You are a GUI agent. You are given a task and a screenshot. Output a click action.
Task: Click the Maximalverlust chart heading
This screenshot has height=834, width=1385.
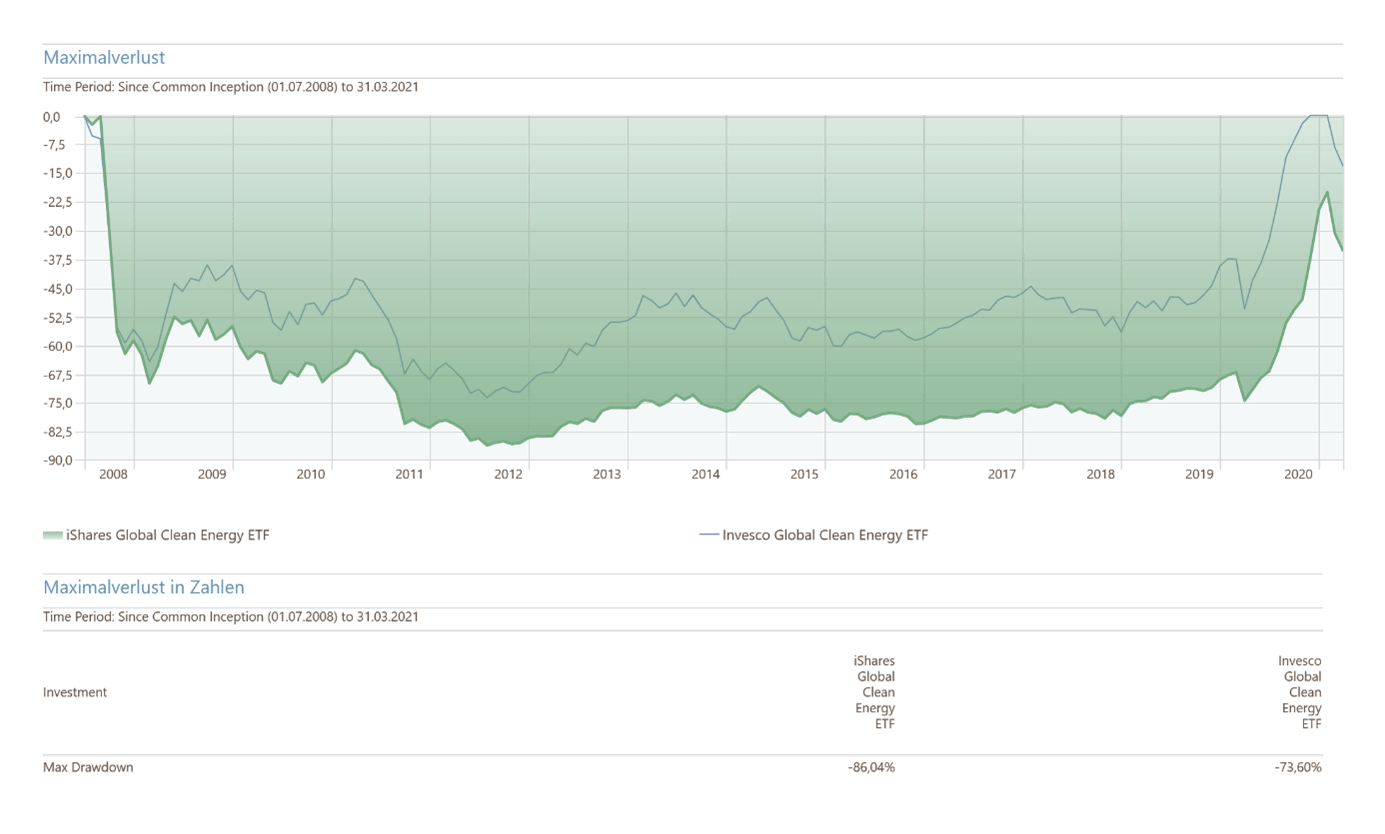pos(104,57)
